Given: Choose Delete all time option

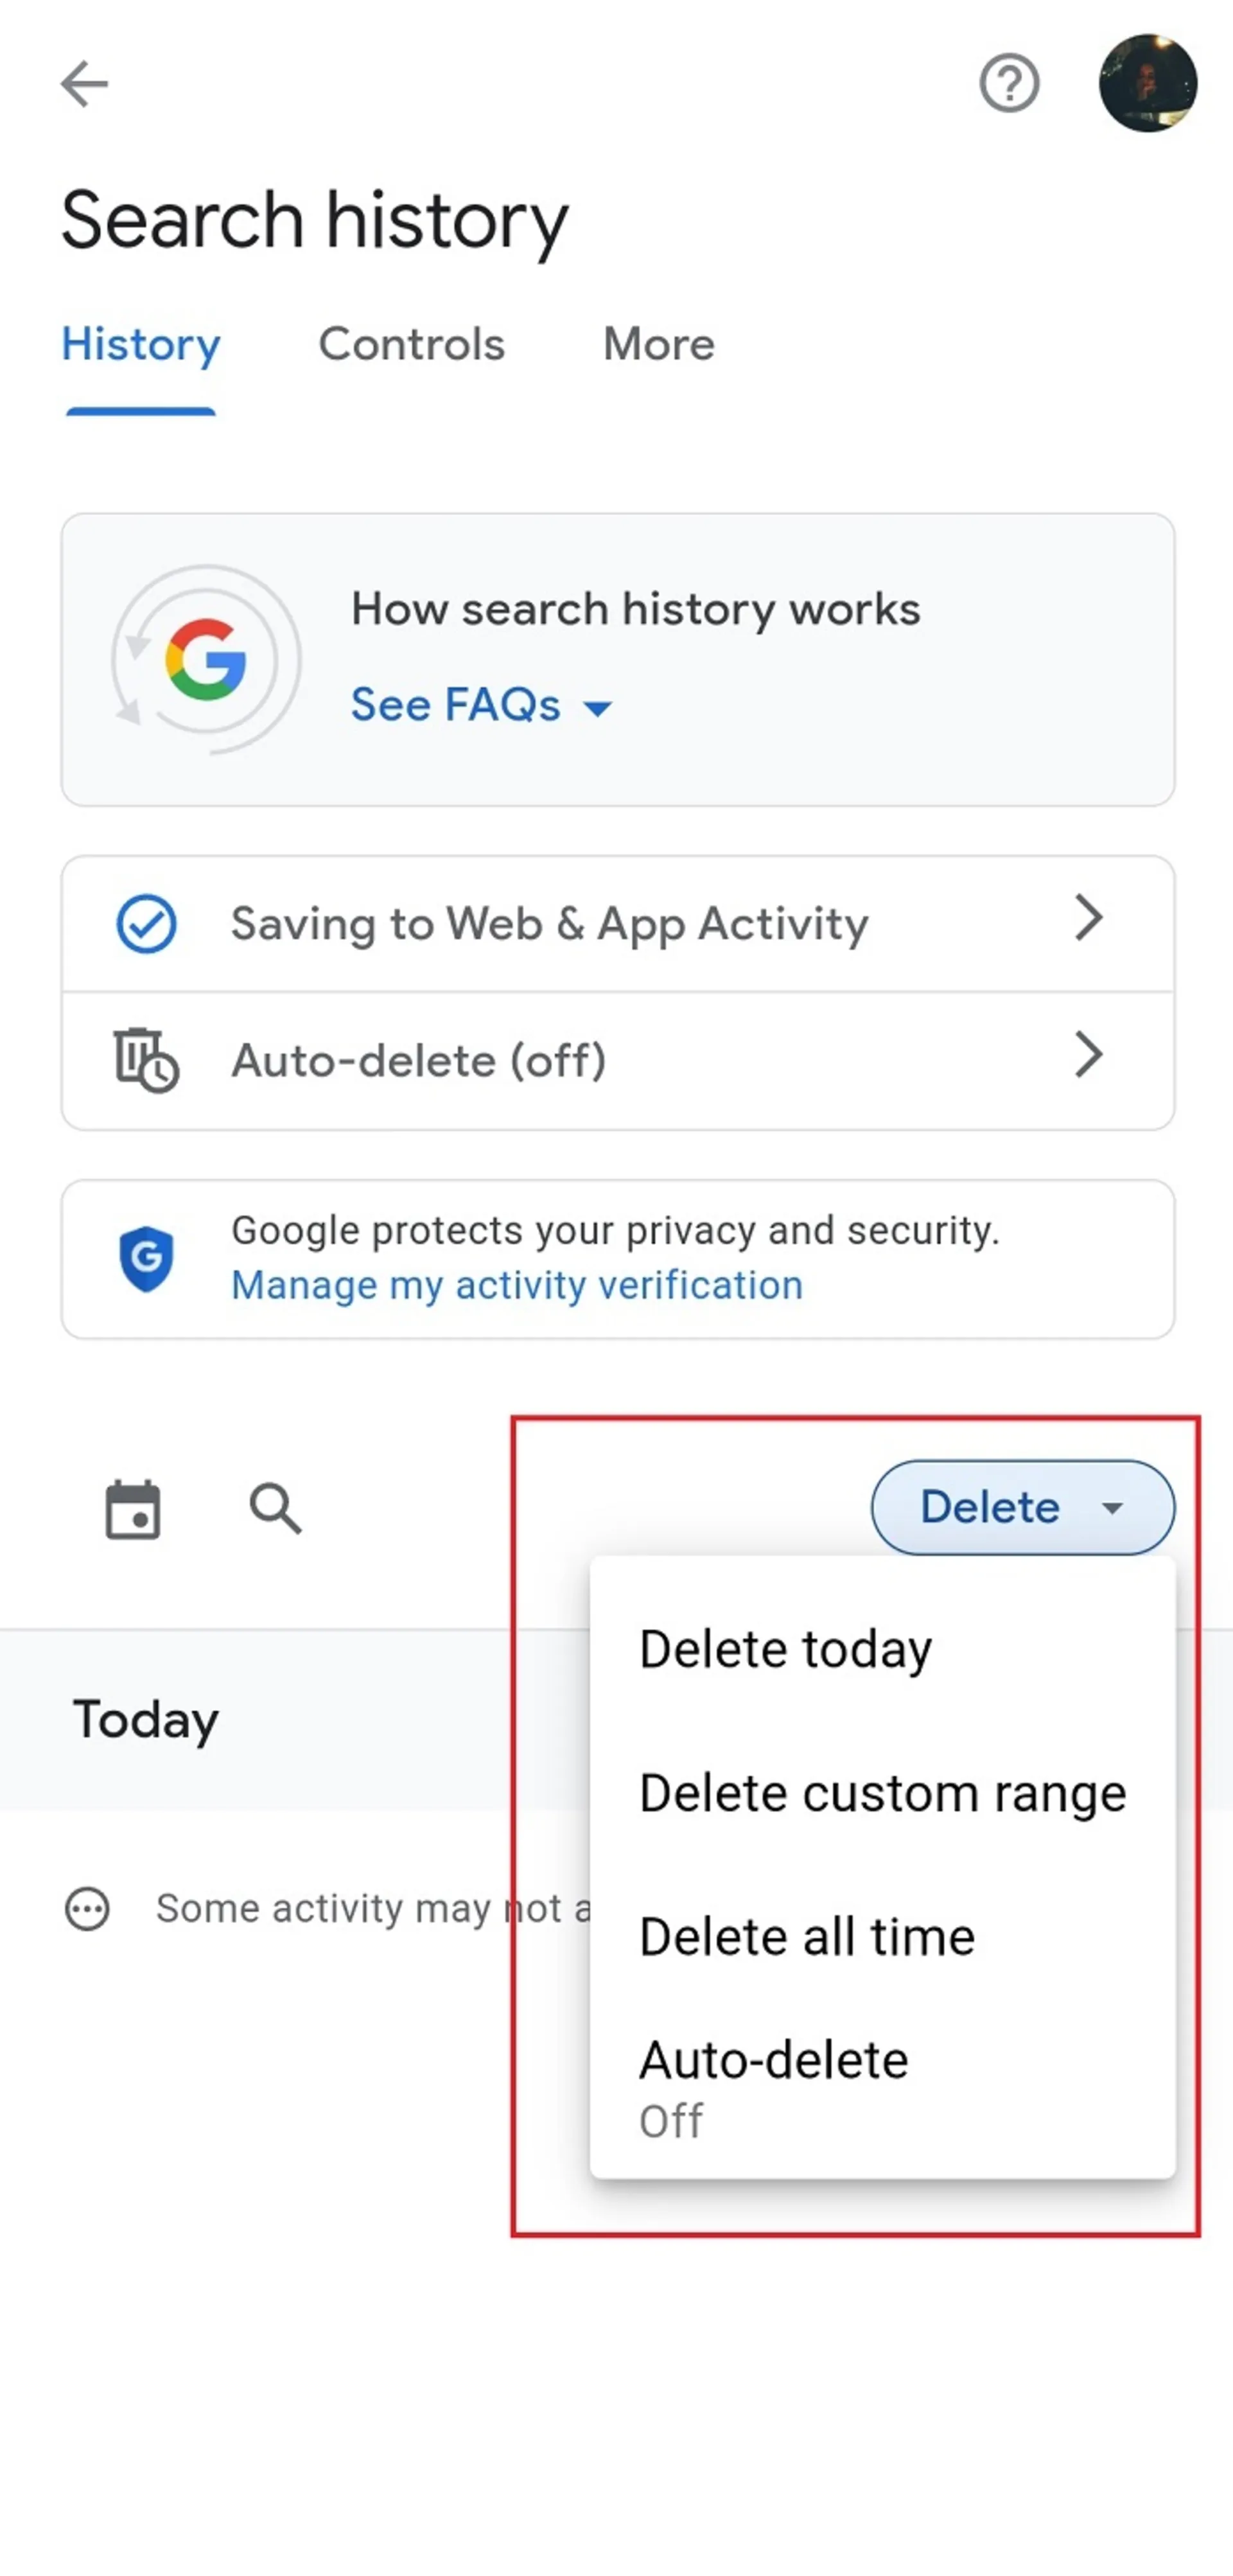Looking at the screenshot, I should (x=806, y=1937).
